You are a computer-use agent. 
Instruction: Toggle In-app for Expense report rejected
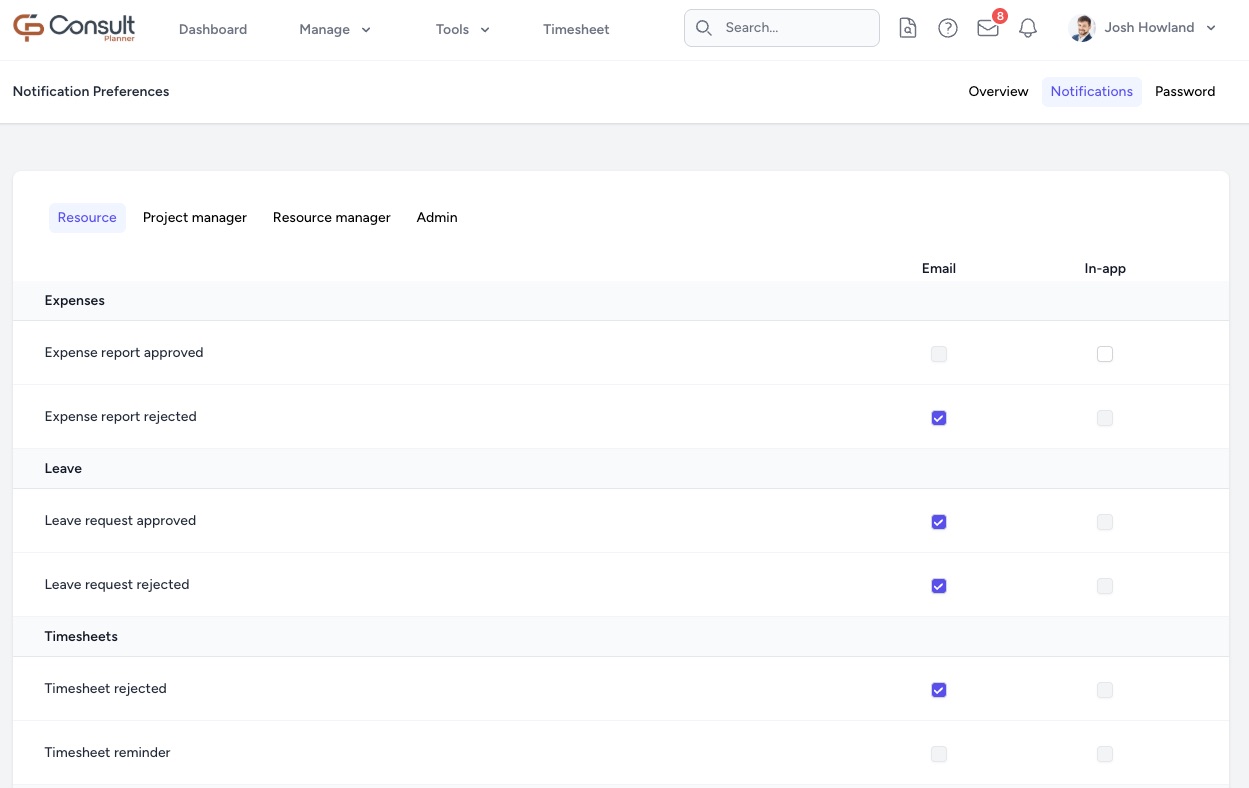[1104, 418]
